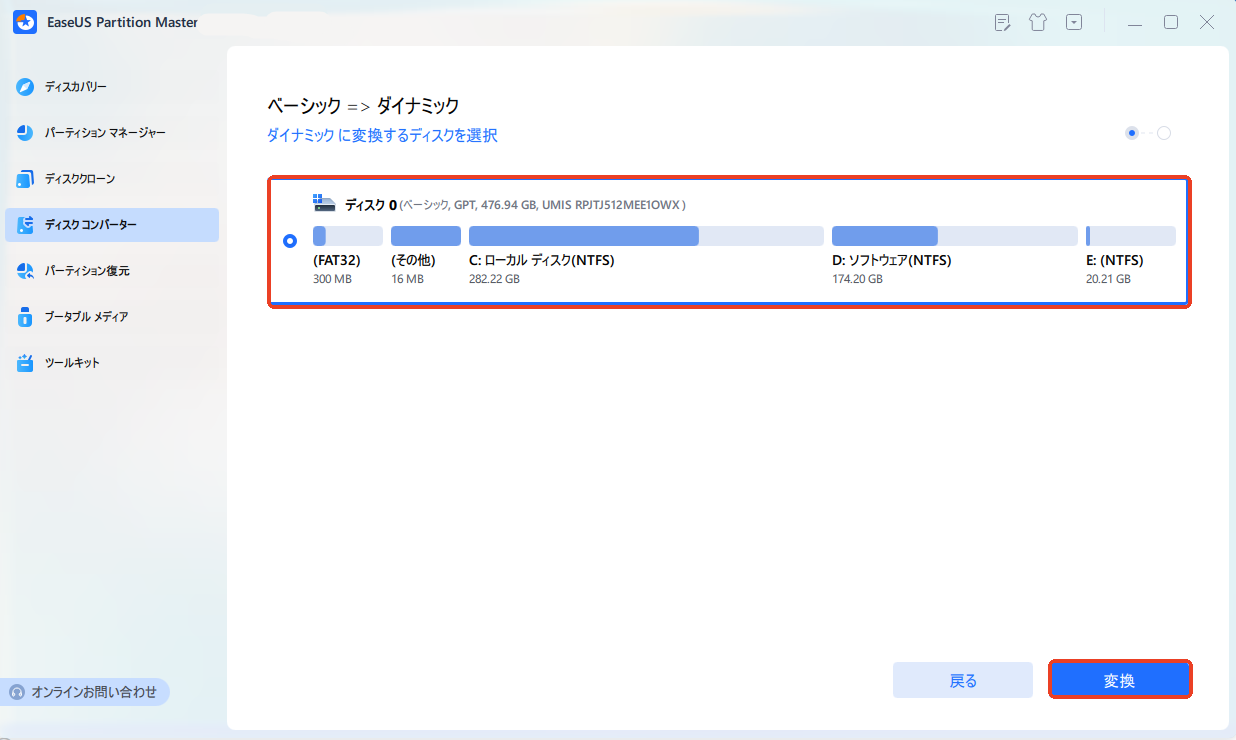
Task: Select the パーティション復元 recovery icon
Action: tap(25, 271)
